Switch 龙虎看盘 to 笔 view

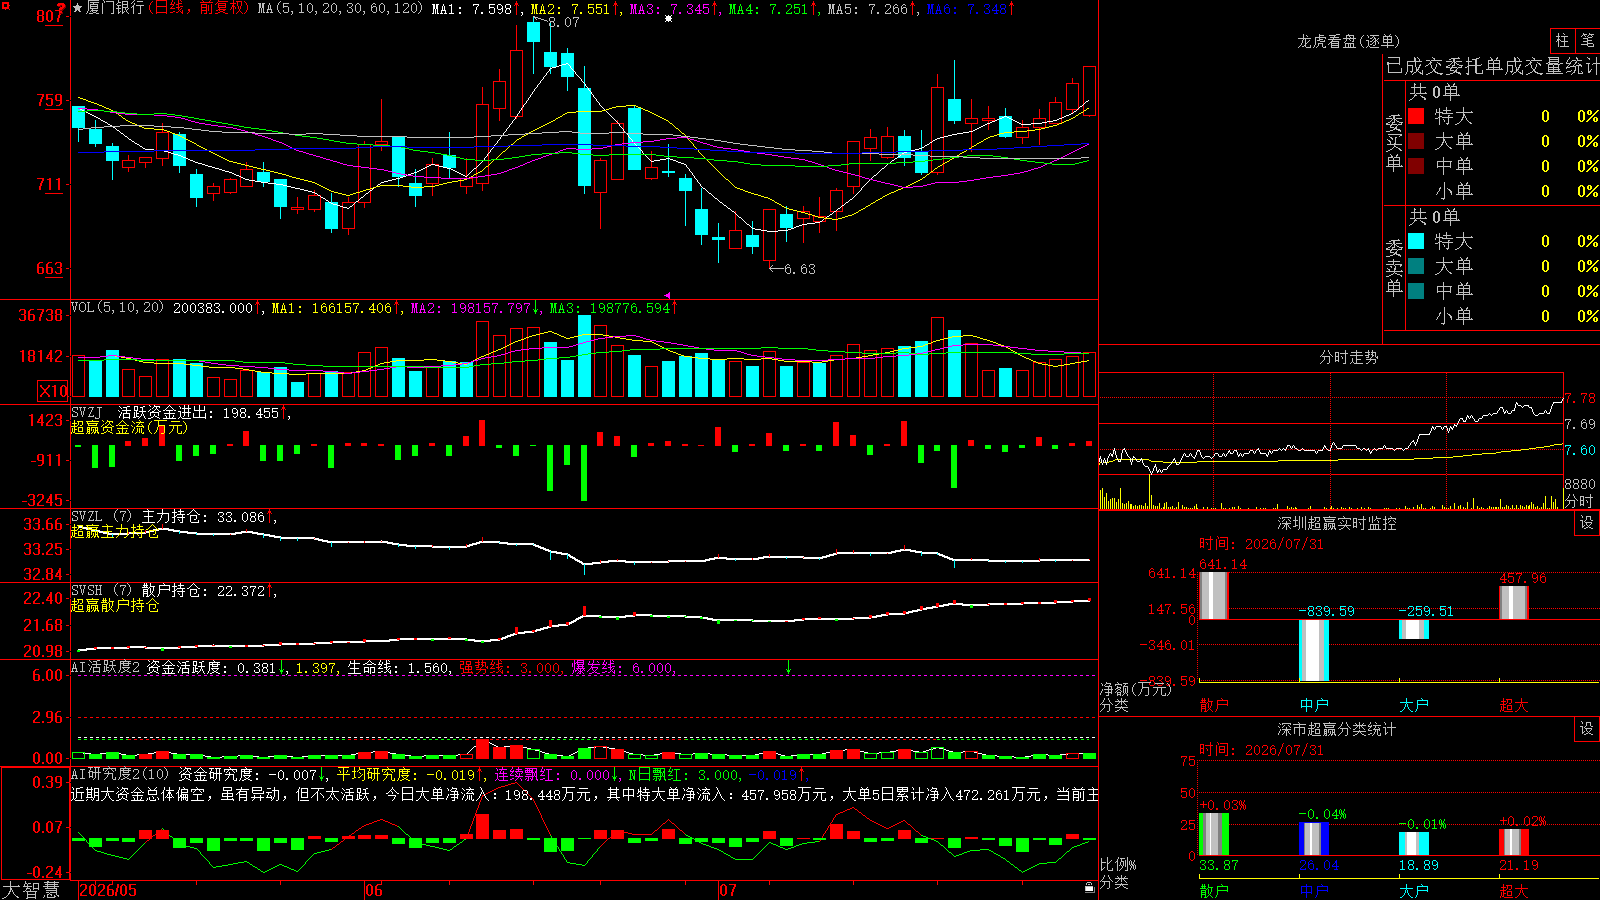coord(1587,40)
